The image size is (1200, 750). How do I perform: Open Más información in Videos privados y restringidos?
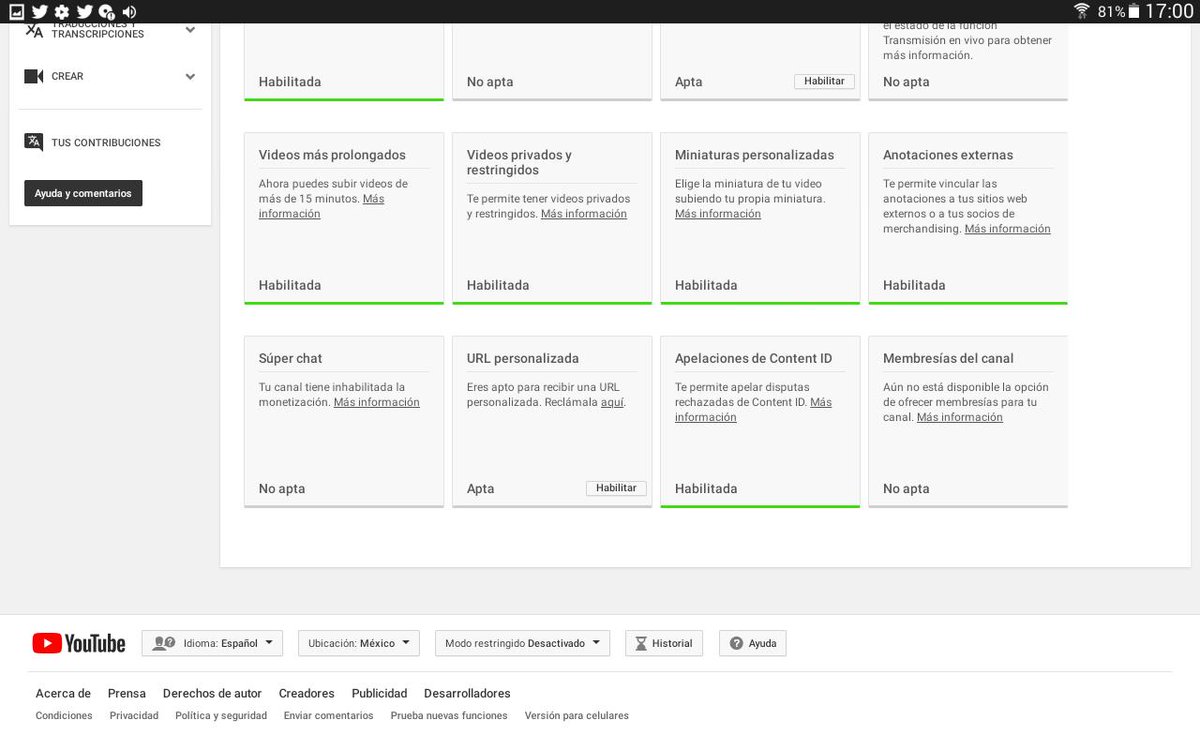(x=584, y=214)
